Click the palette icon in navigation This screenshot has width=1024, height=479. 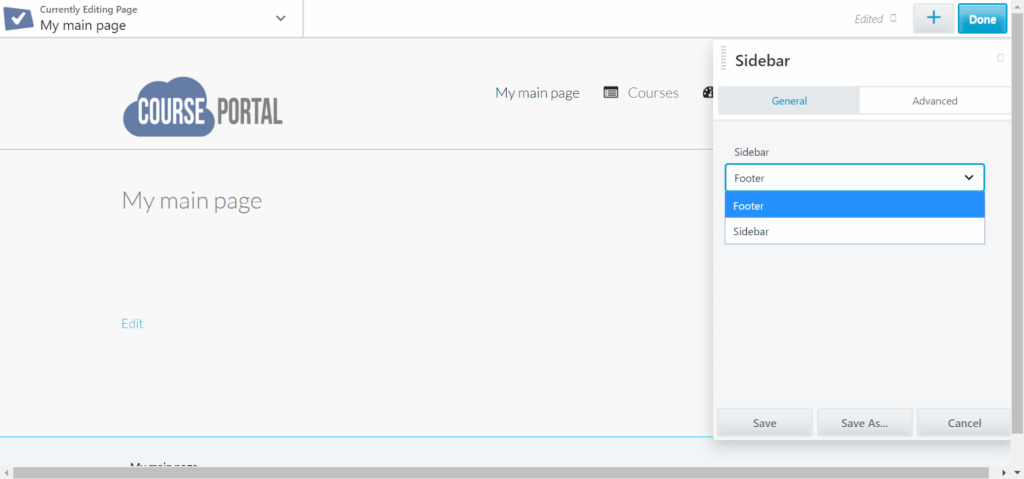708,93
